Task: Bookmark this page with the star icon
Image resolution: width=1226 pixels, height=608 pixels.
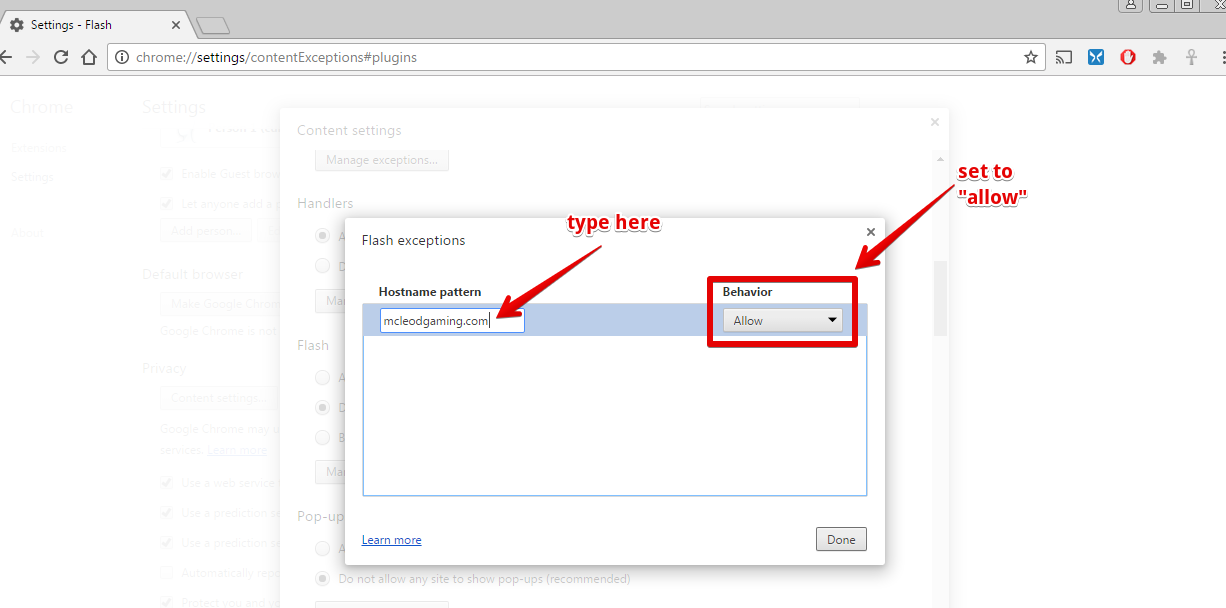Action: [1031, 57]
